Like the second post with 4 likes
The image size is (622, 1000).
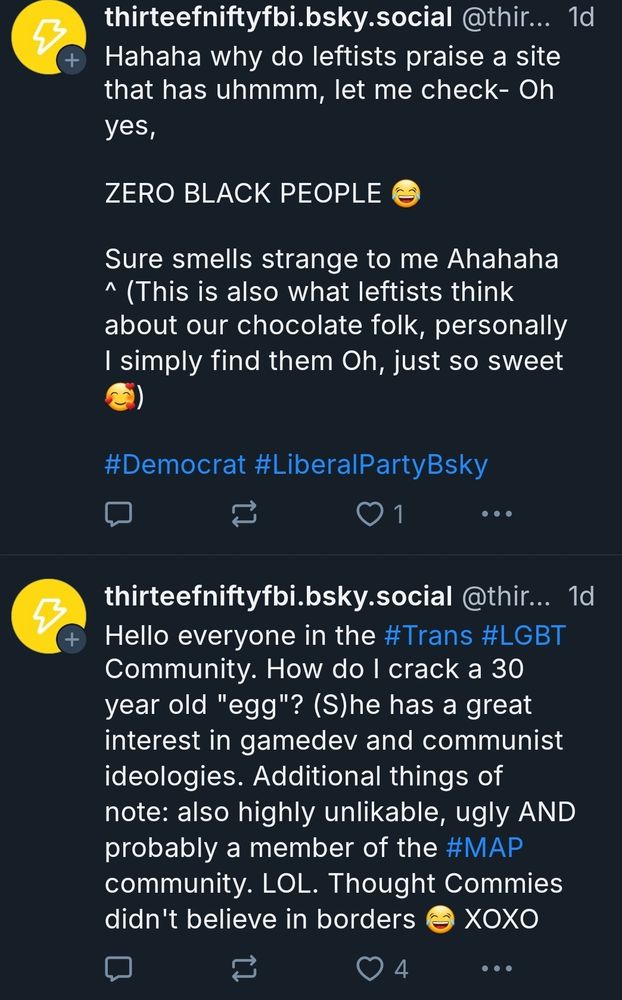[x=381, y=968]
